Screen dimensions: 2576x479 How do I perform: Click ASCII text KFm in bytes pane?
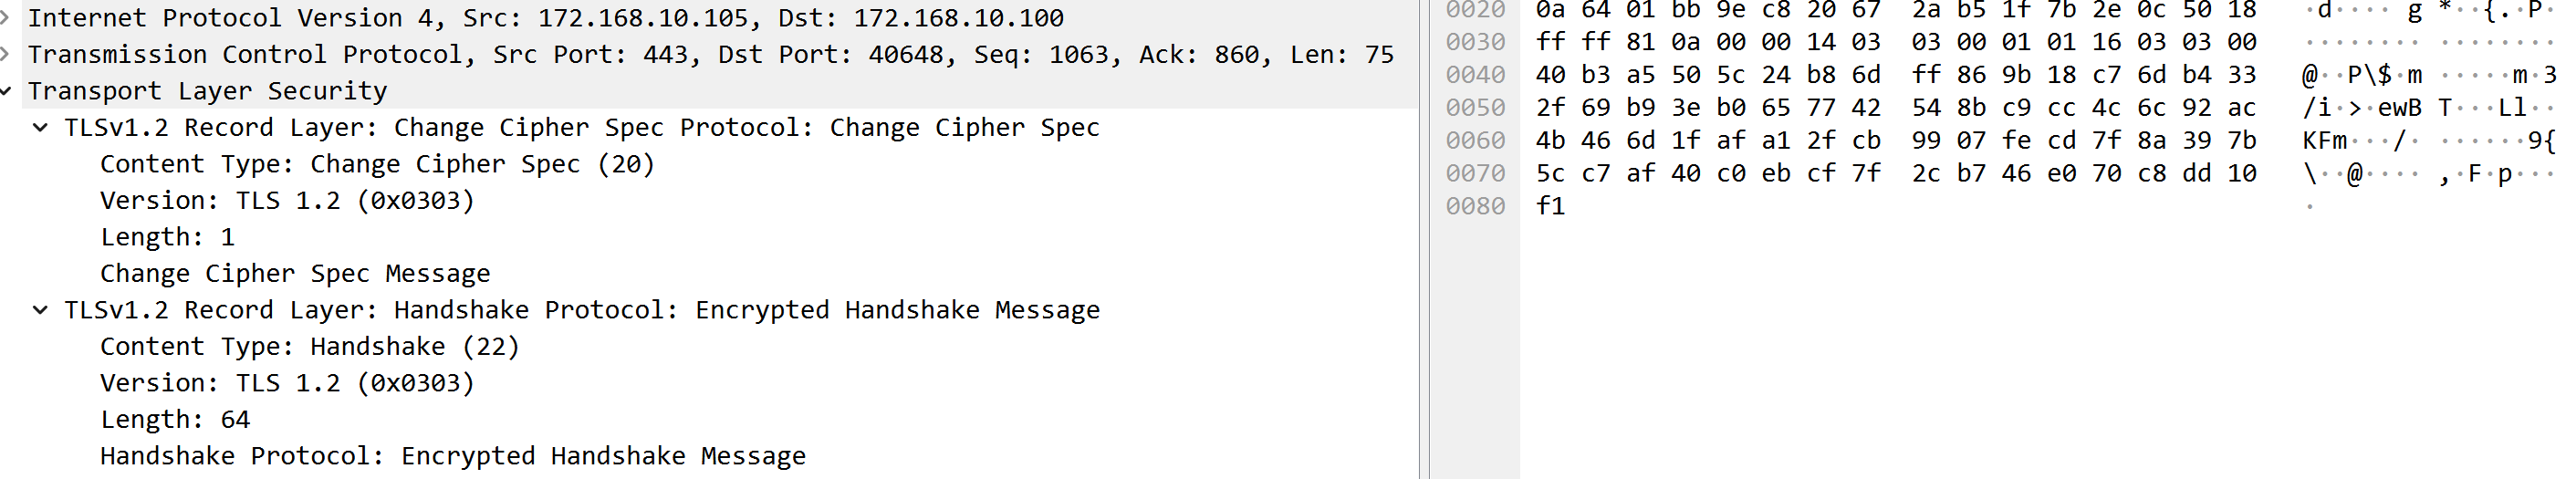point(2325,141)
